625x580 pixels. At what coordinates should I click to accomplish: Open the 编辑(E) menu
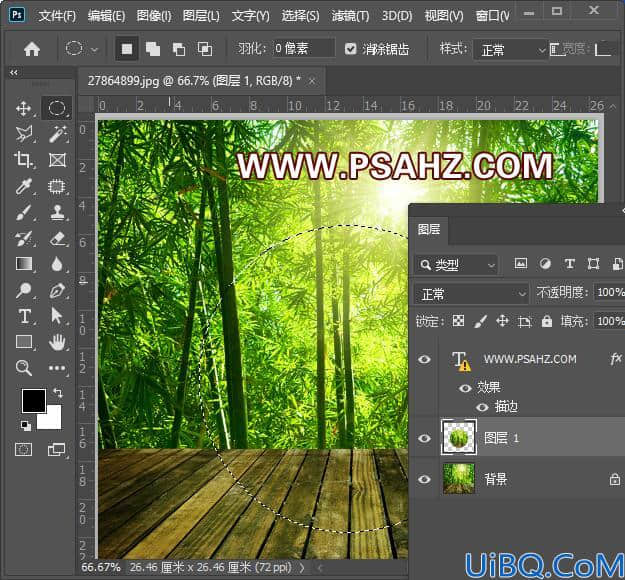(106, 16)
